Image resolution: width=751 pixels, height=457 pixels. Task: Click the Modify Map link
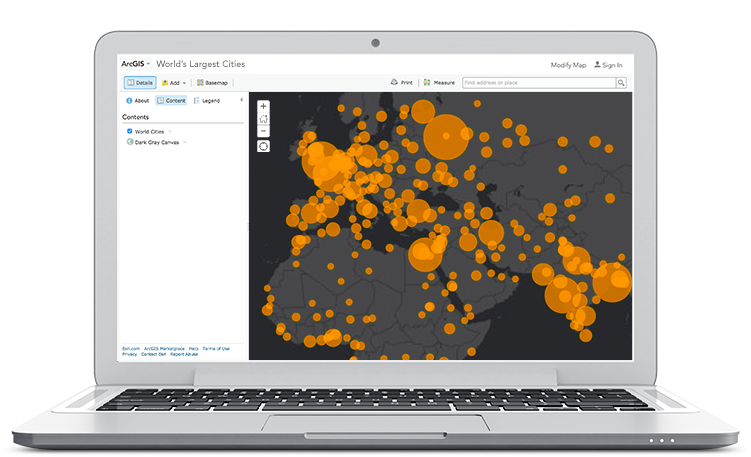pos(568,65)
